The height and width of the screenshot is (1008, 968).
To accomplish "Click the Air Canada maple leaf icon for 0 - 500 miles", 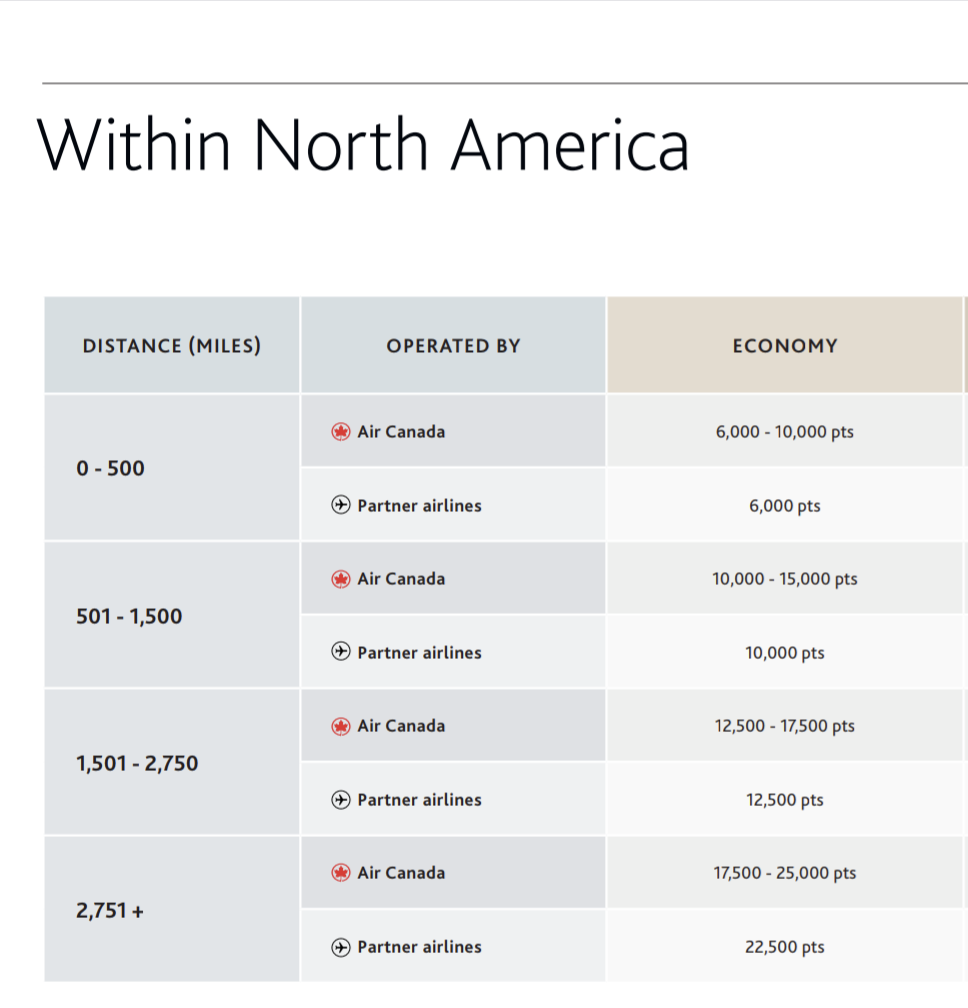I will tap(341, 432).
